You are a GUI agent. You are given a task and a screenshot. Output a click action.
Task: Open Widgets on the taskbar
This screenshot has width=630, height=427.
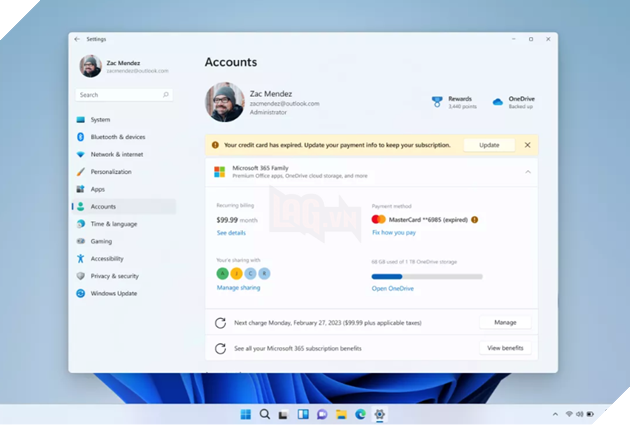(303, 414)
